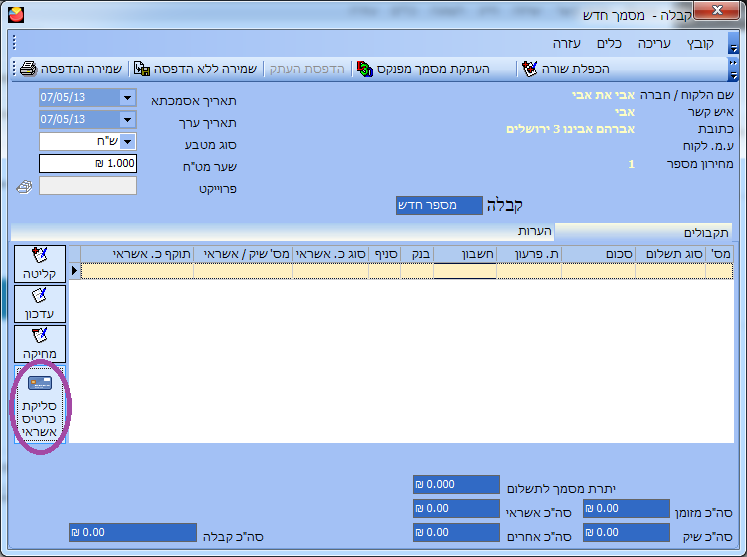The image size is (747, 557).
Task: Click the סניף column header
Action: pyautogui.click(x=384, y=254)
